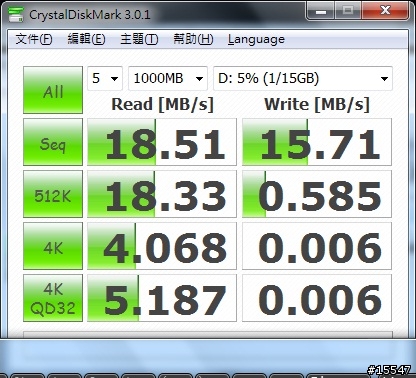The image size is (416, 378).
Task: Open the 主題(T) menu
Action: pos(139,39)
